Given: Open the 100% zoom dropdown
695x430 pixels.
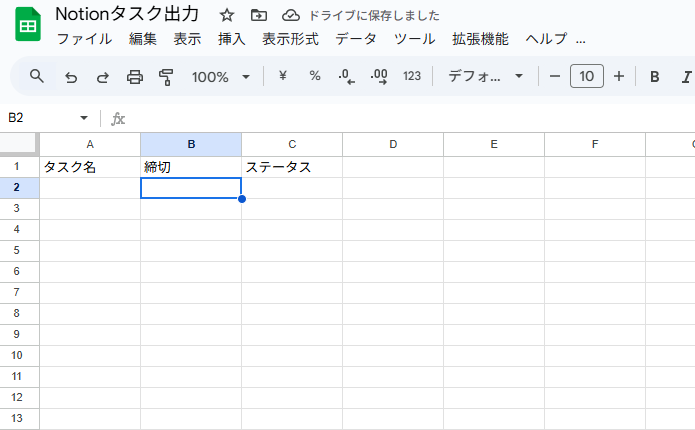Looking at the screenshot, I should 221,77.
